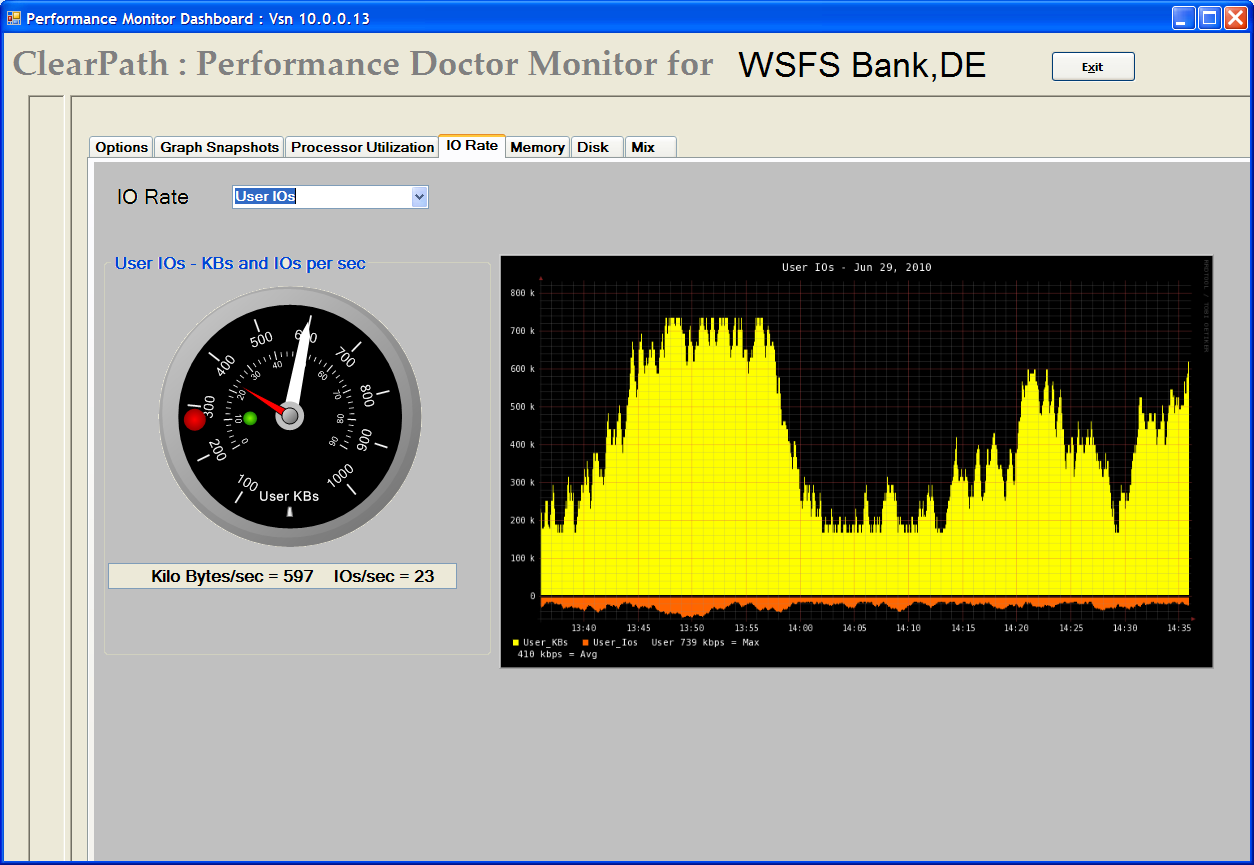Click the User KBs speedometer gauge face
The image size is (1254, 865).
point(290,416)
